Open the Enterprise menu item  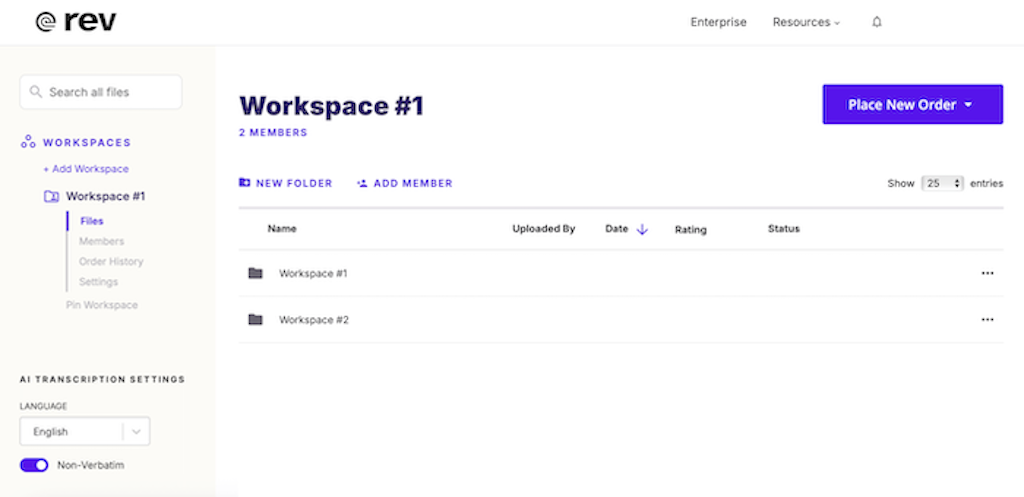(718, 22)
